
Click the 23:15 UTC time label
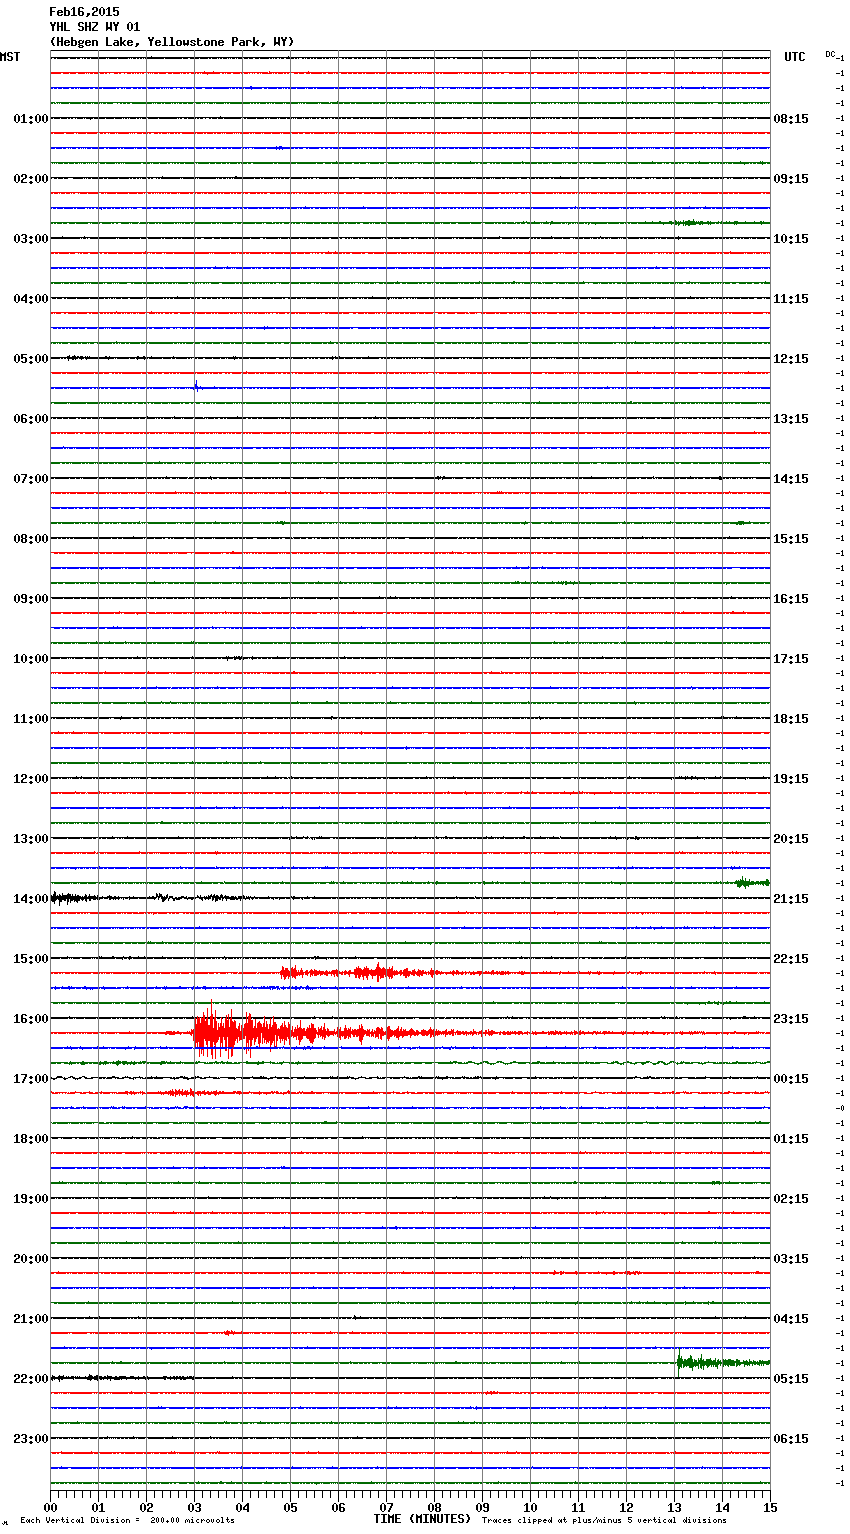(791, 1019)
